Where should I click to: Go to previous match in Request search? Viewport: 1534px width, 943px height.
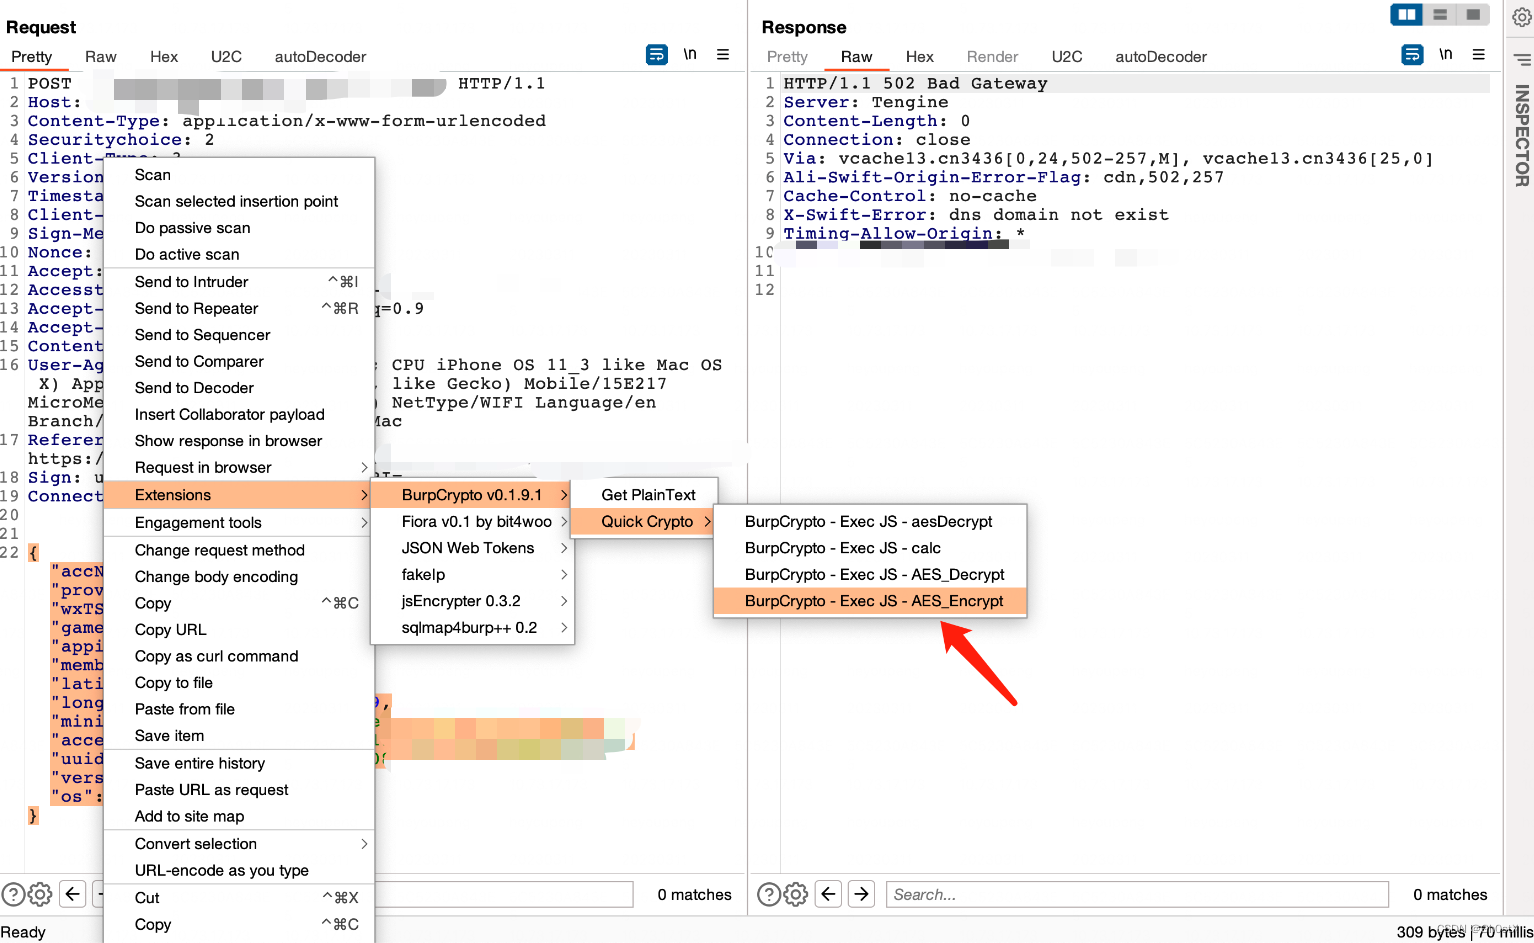click(73, 894)
